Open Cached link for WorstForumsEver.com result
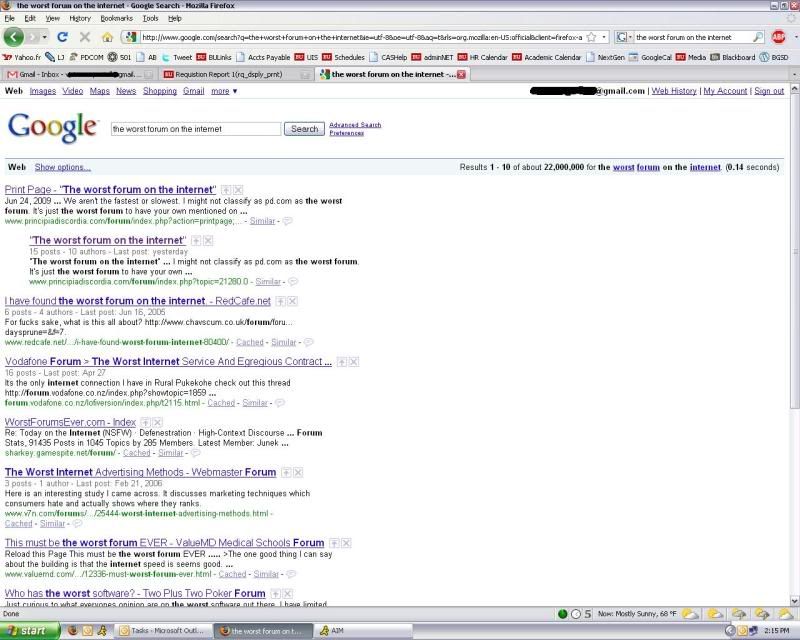This screenshot has width=800, height=640. 137,453
